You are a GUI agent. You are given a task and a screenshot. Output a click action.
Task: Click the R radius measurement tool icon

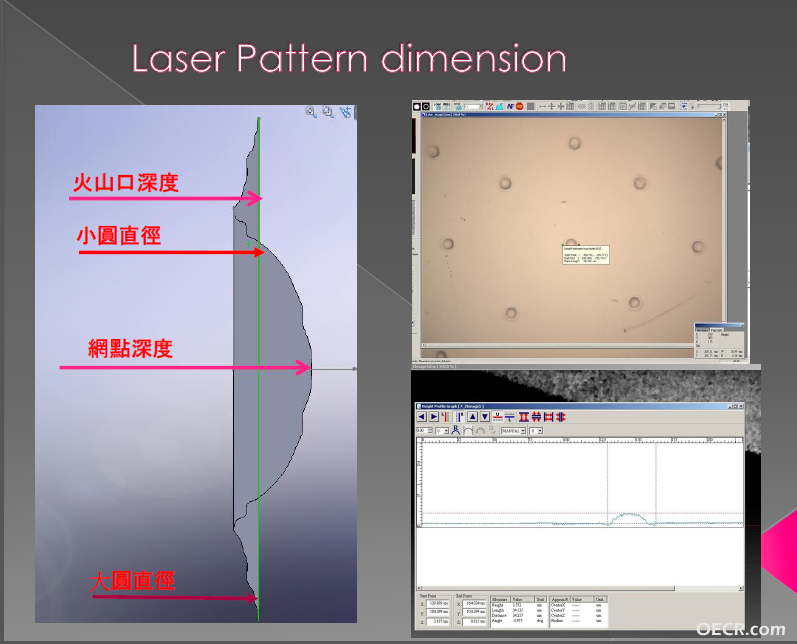click(x=455, y=431)
